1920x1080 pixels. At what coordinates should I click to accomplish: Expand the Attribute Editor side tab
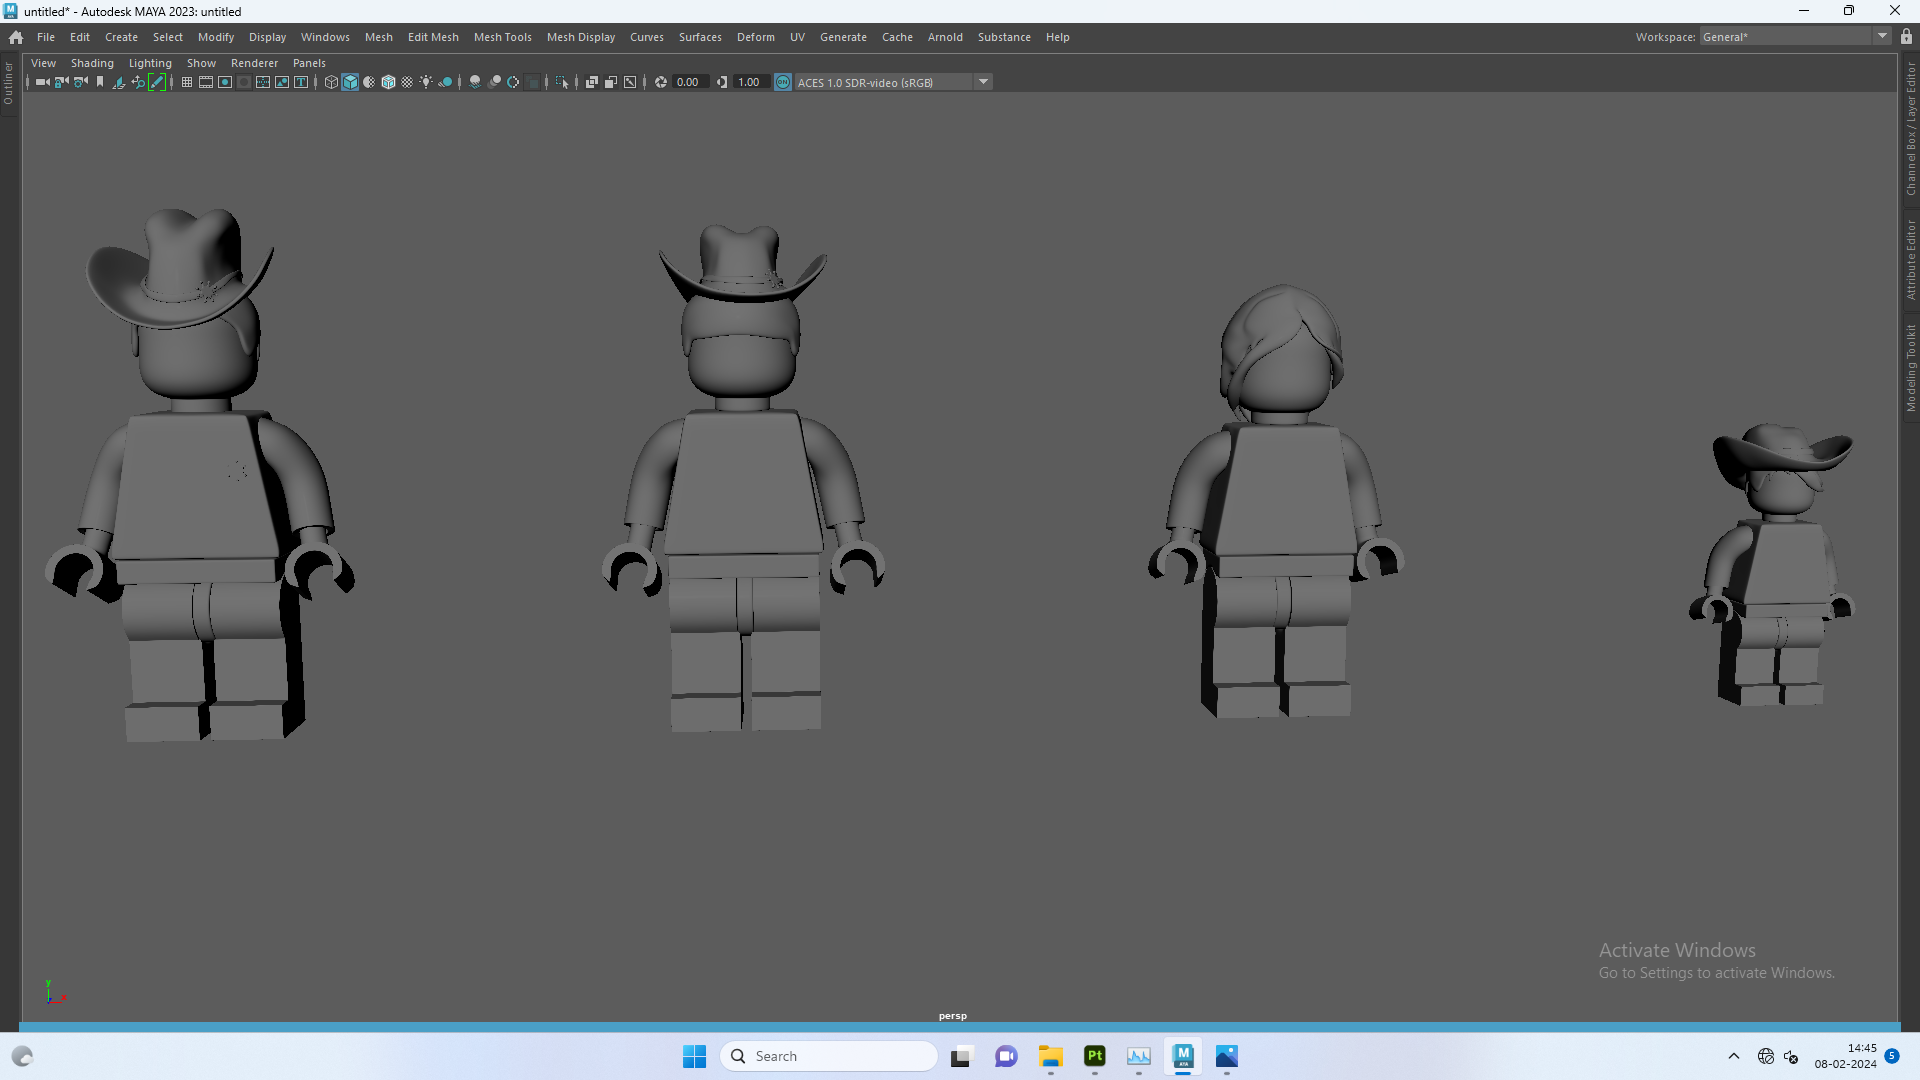pyautogui.click(x=1910, y=260)
